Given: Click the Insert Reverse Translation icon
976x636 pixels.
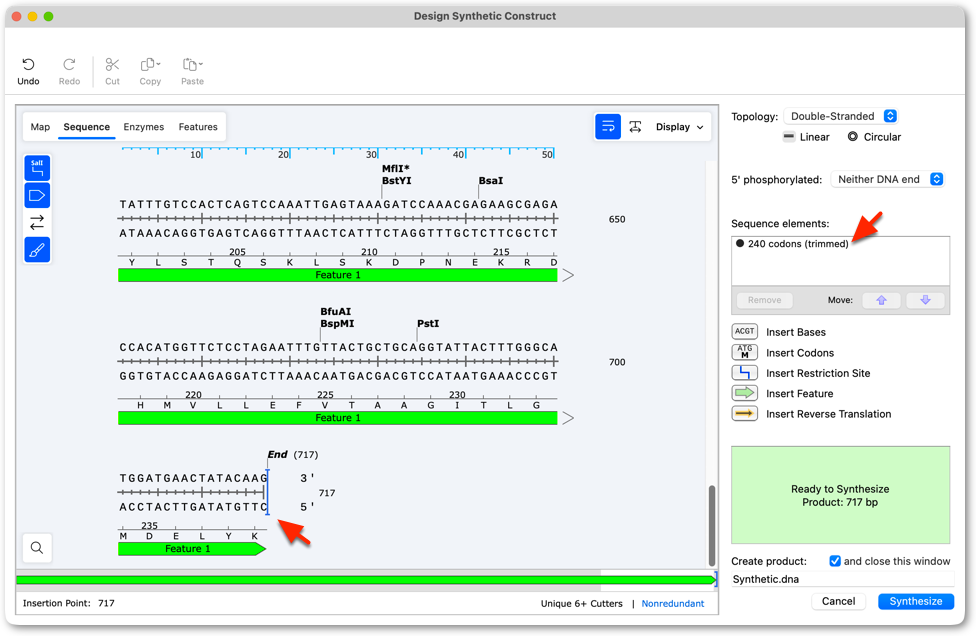Looking at the screenshot, I should tap(744, 414).
